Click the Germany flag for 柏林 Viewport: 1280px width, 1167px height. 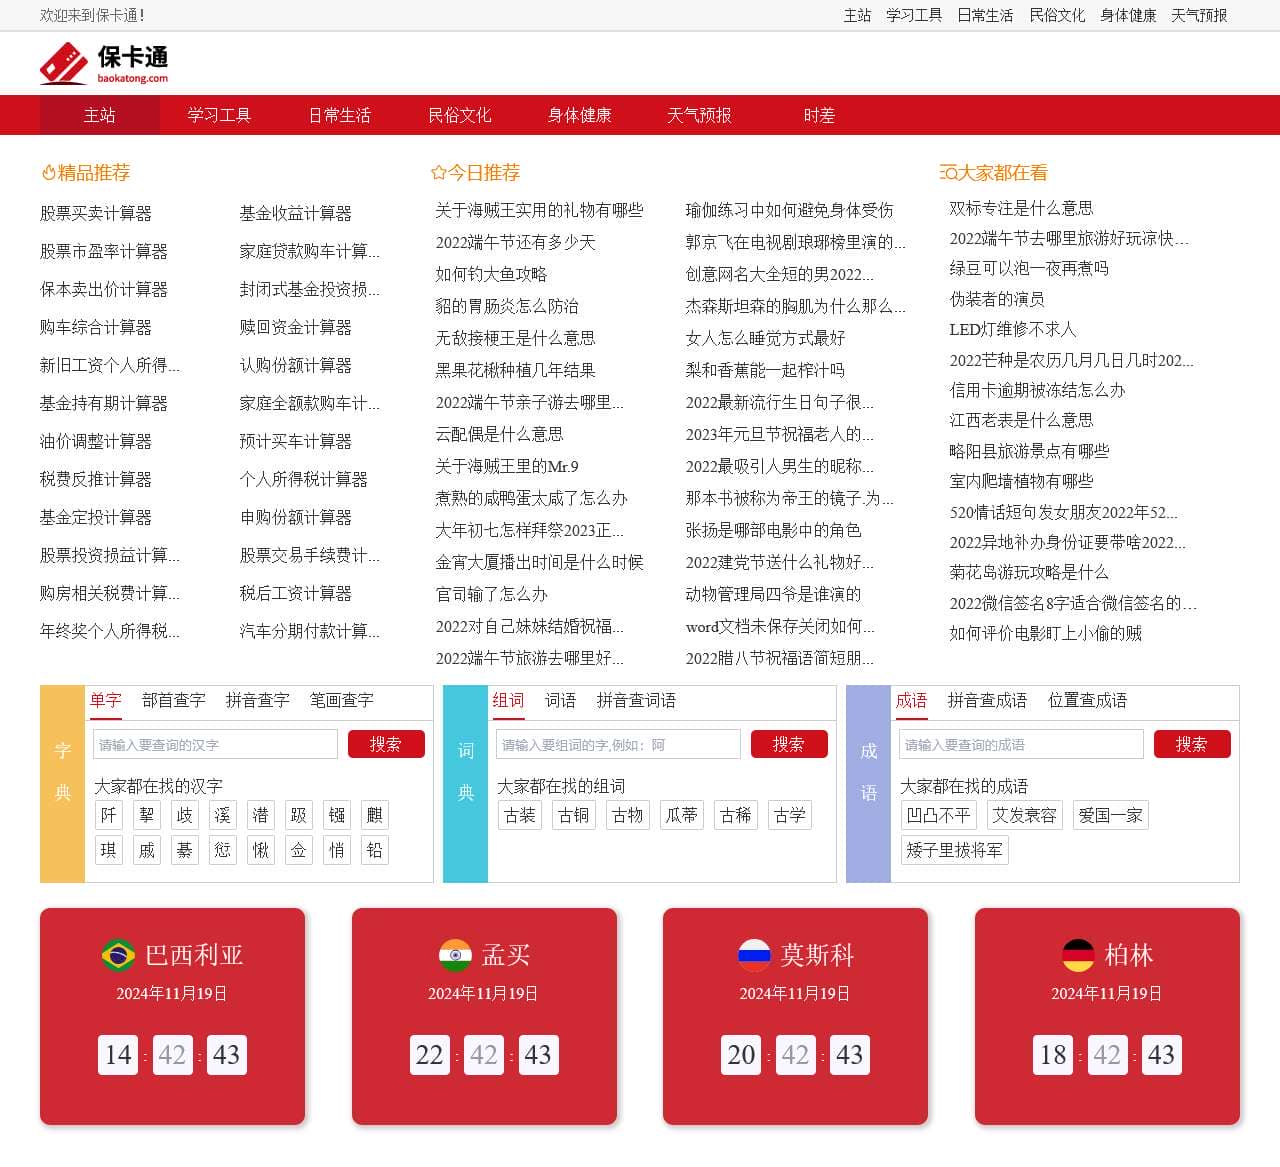pos(1079,955)
